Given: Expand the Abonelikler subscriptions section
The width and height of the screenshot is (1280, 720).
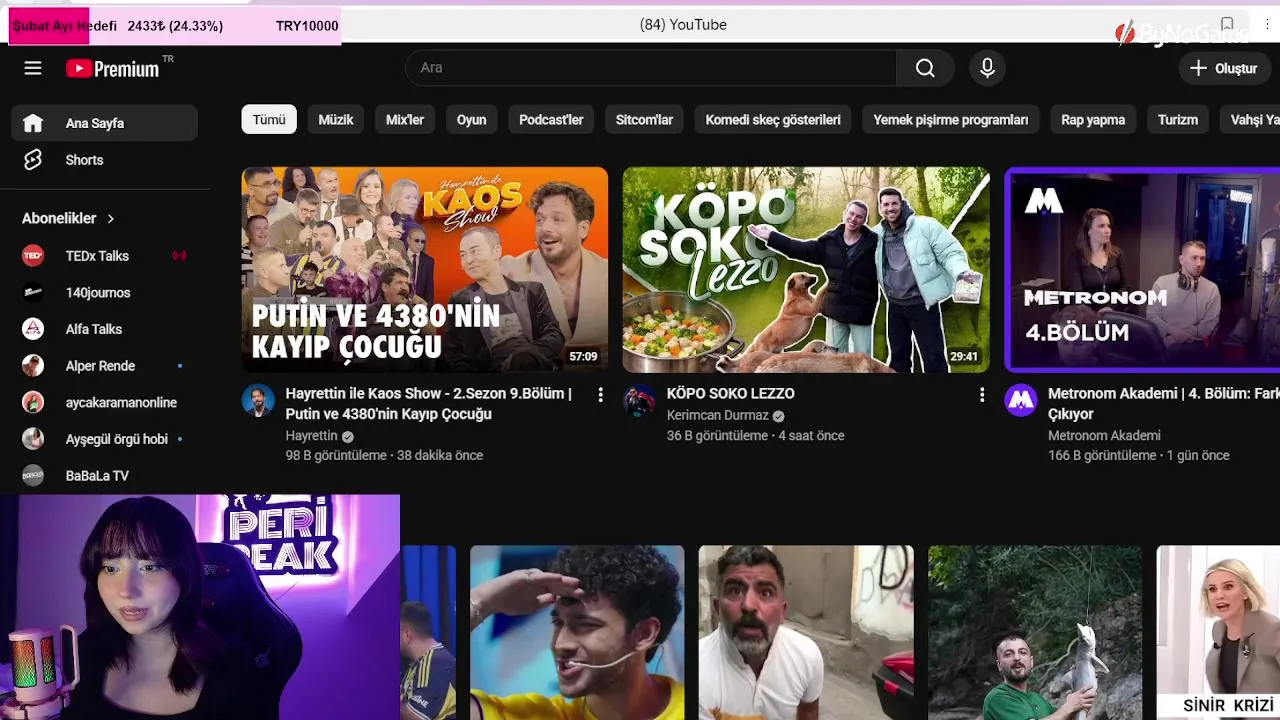Looking at the screenshot, I should [x=68, y=218].
